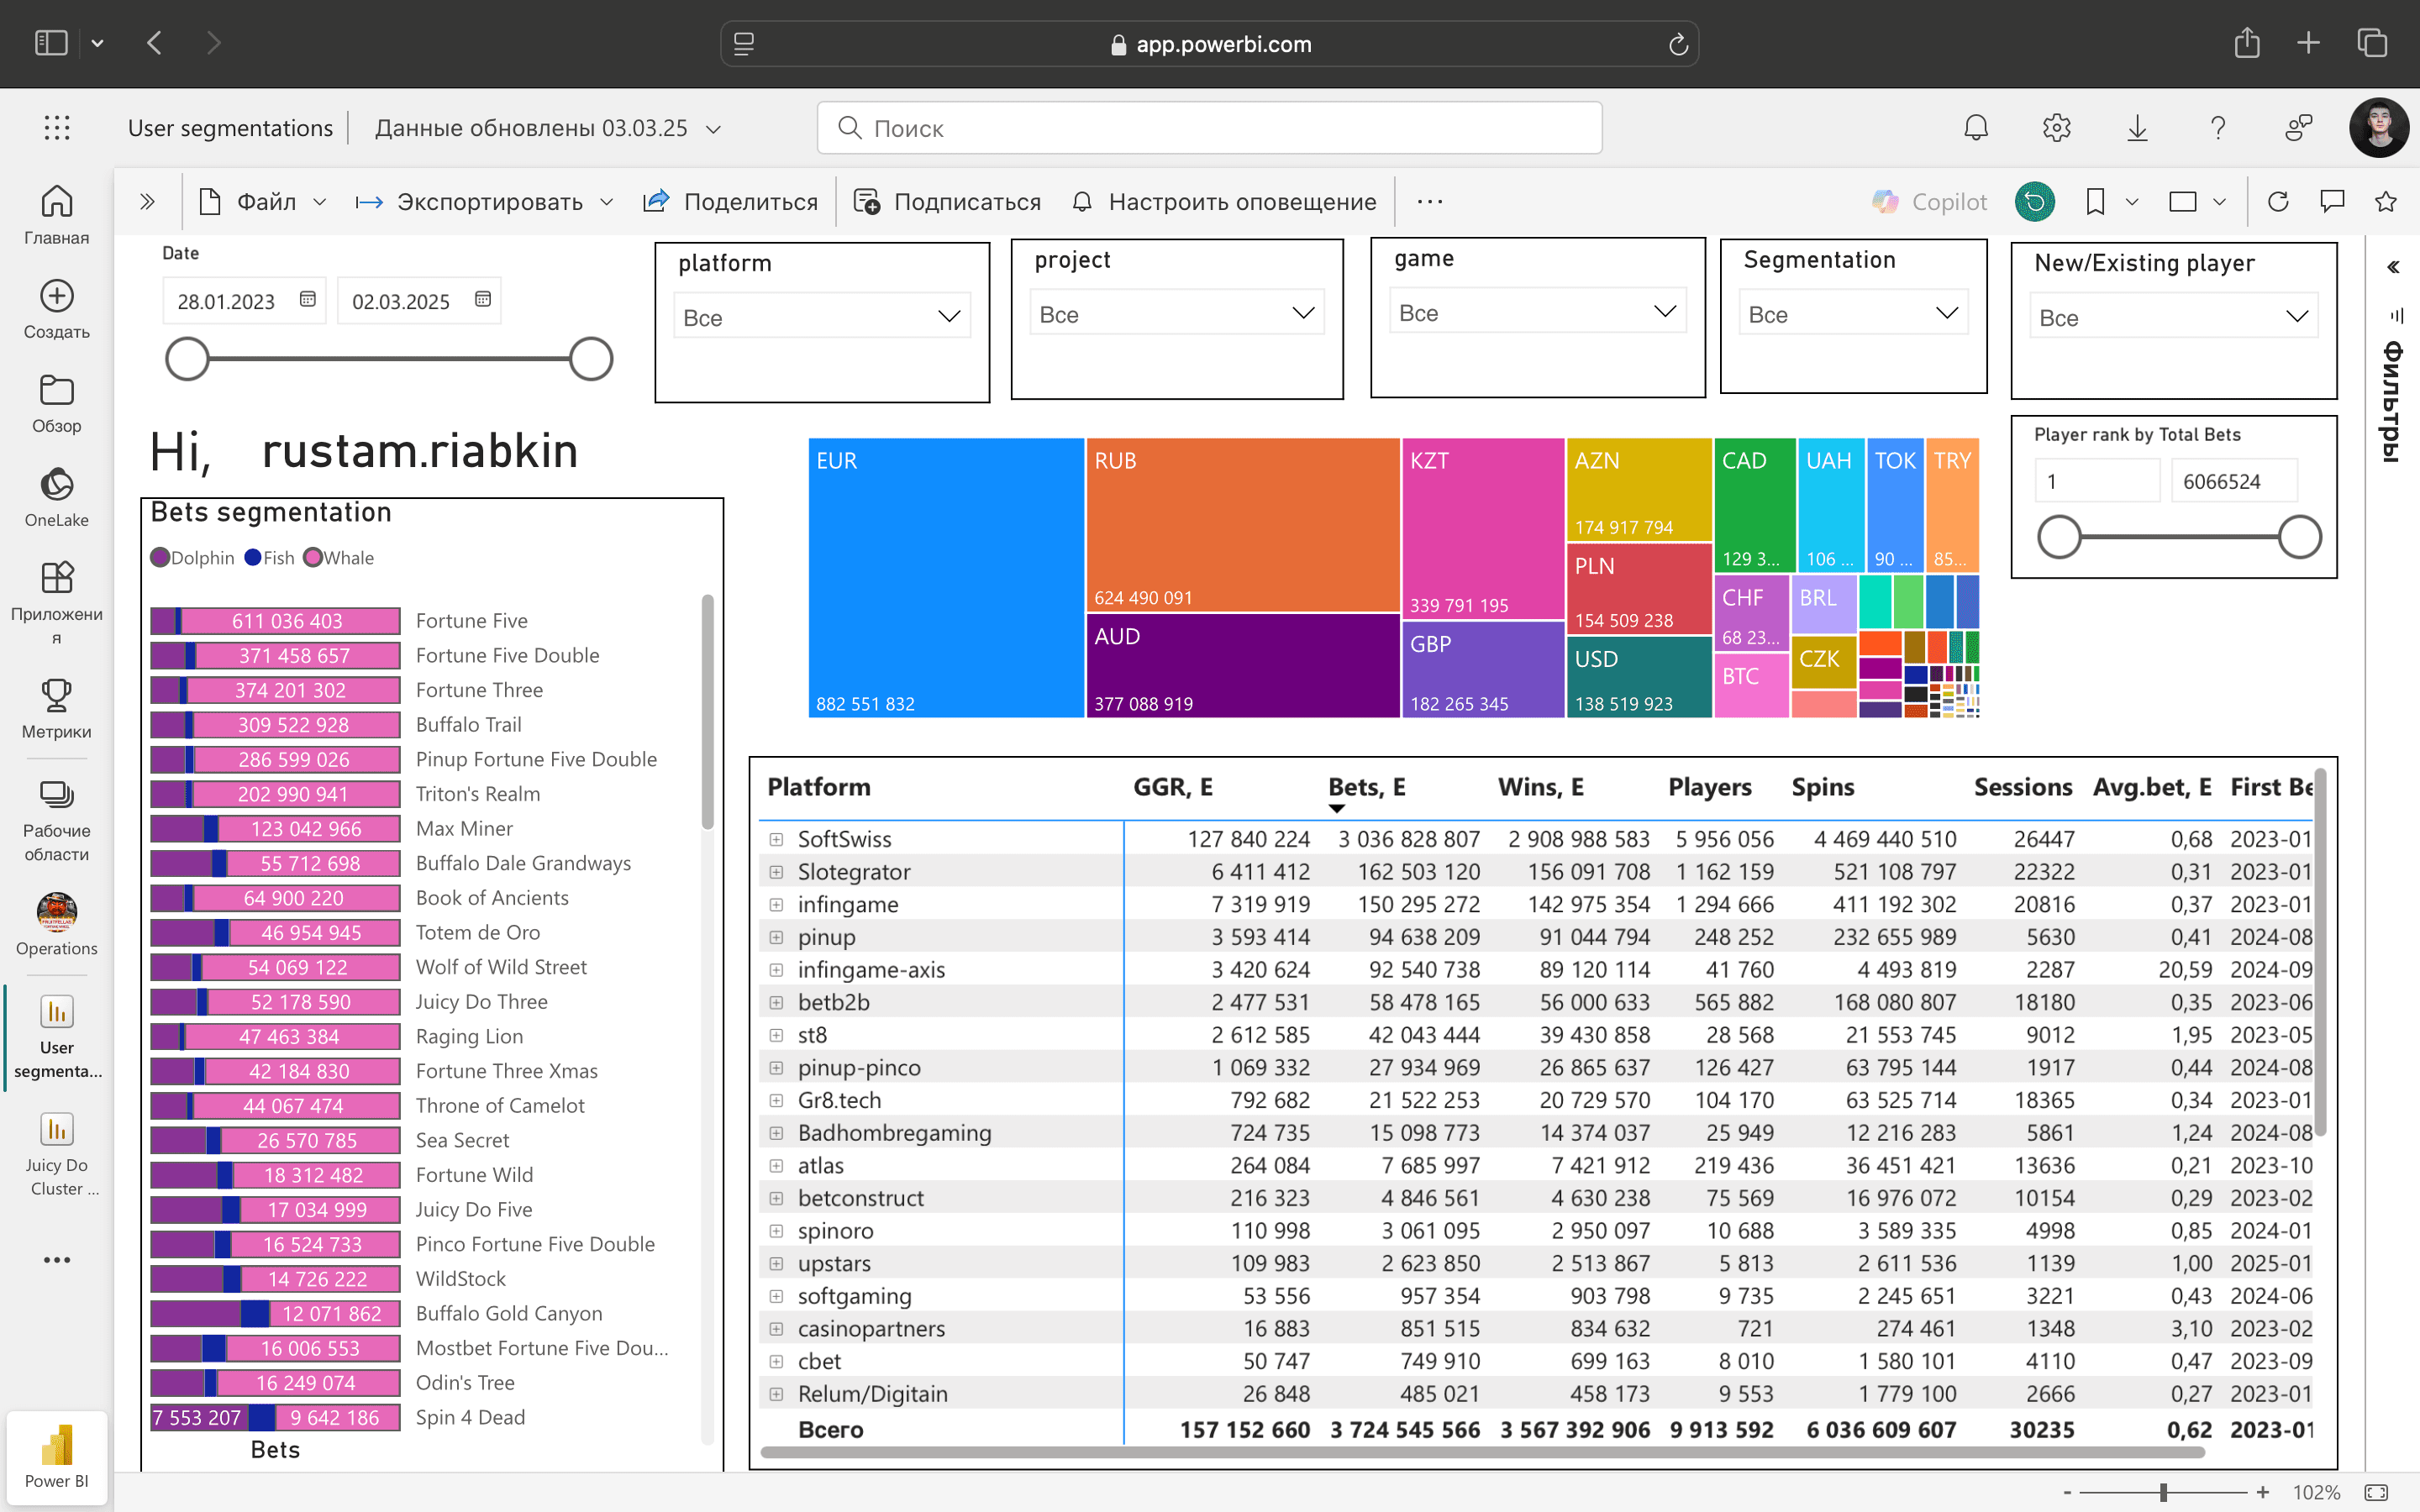This screenshot has height=1512, width=2420.
Task: Add report to favorites star
Action: pos(2386,202)
